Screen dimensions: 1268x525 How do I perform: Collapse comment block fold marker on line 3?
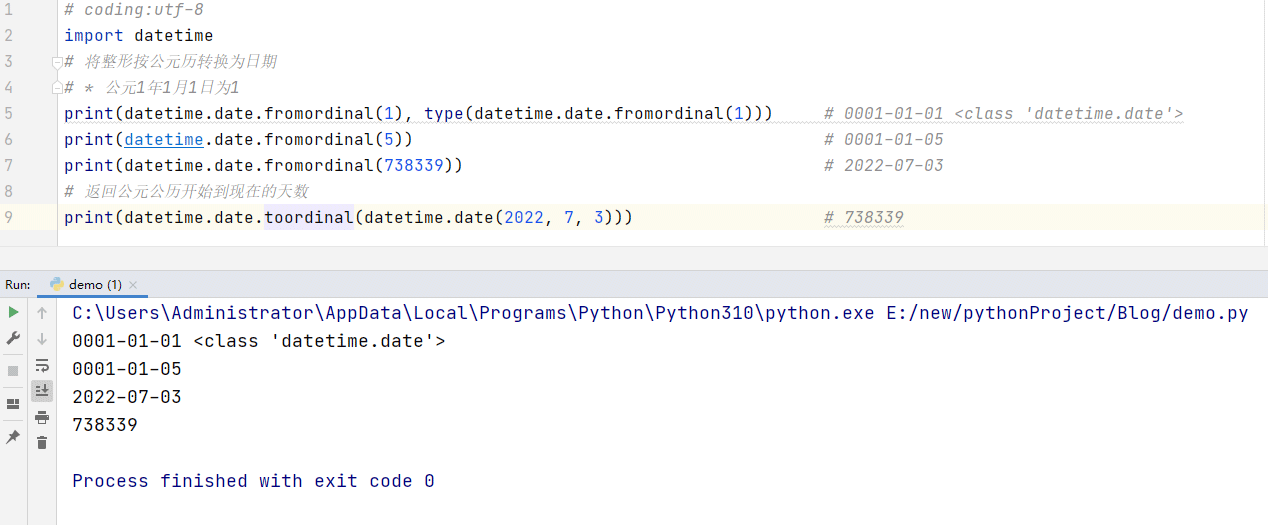pos(57,62)
